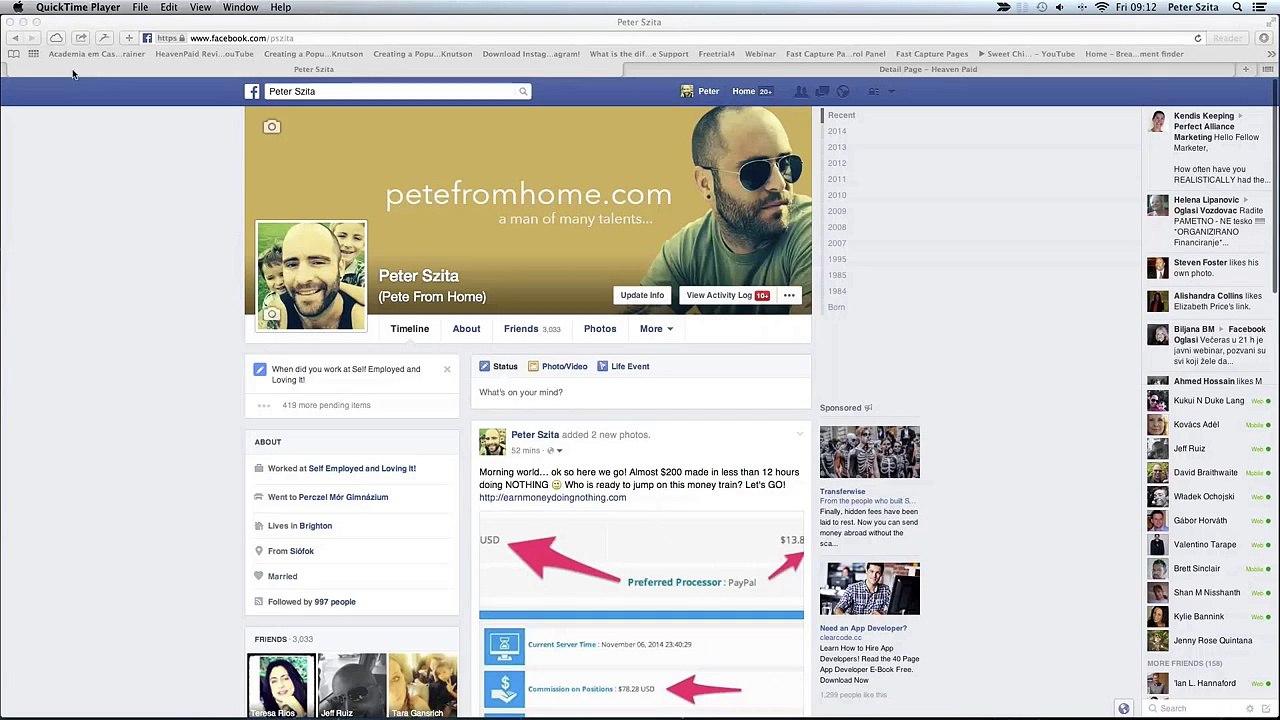Jump to Born on the timeline

click(x=837, y=307)
